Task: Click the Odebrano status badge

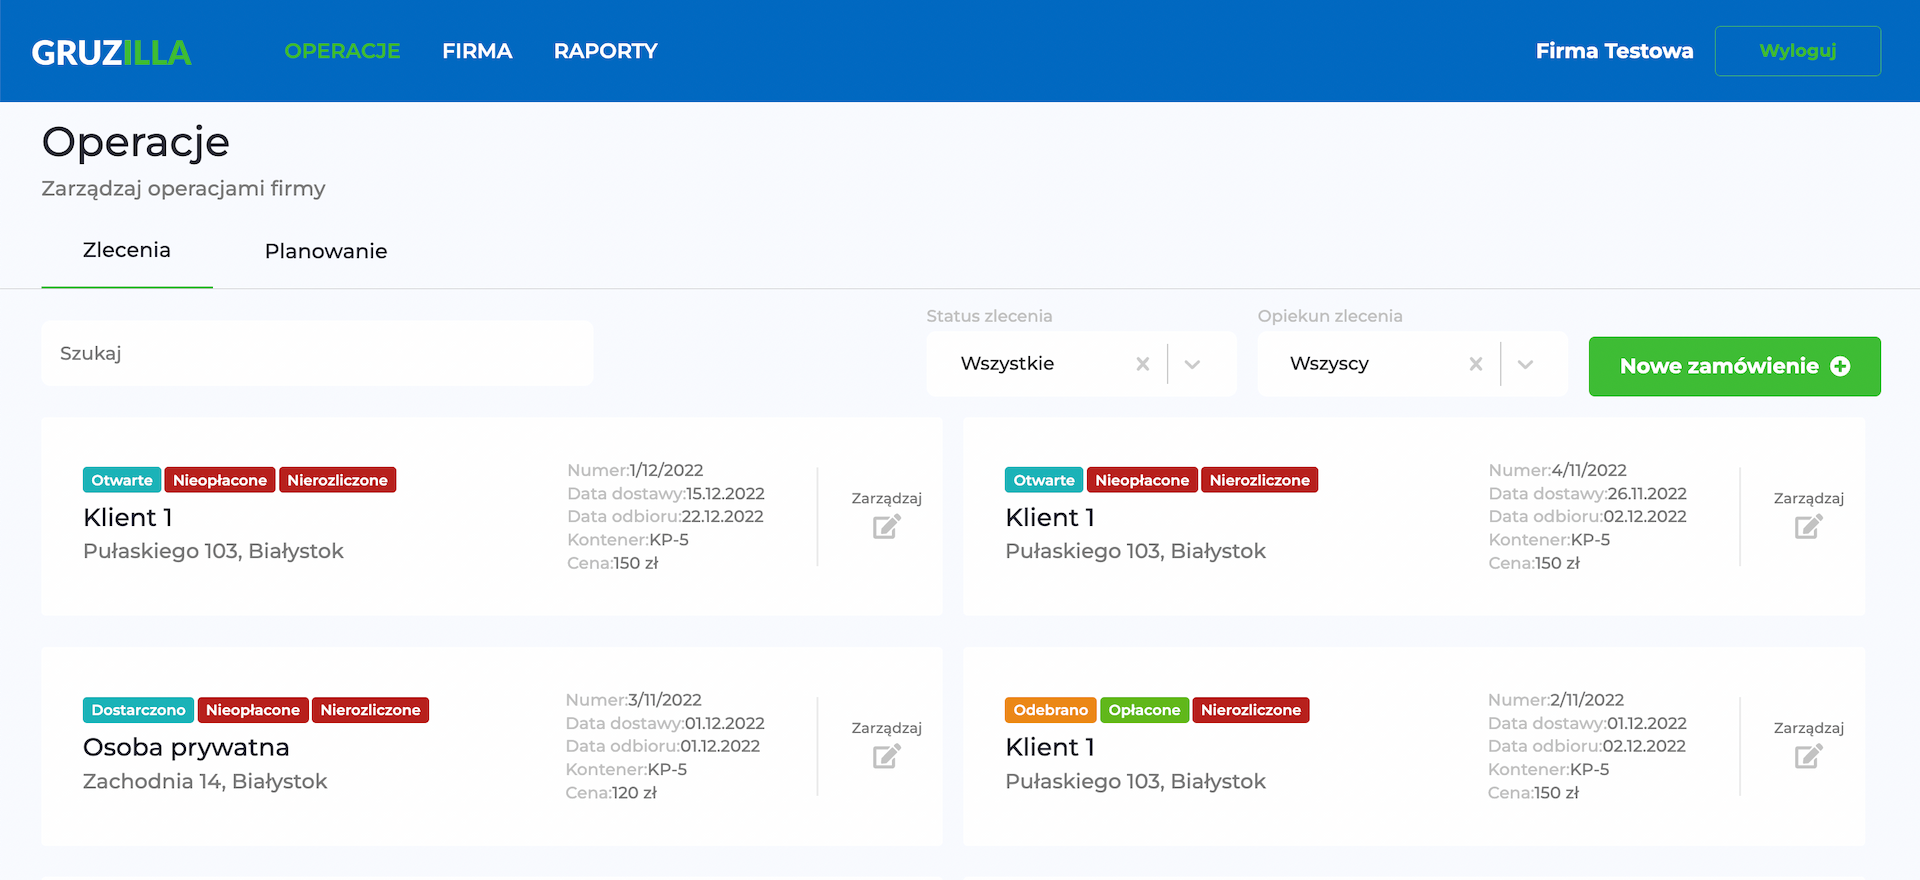Action: 1050,710
